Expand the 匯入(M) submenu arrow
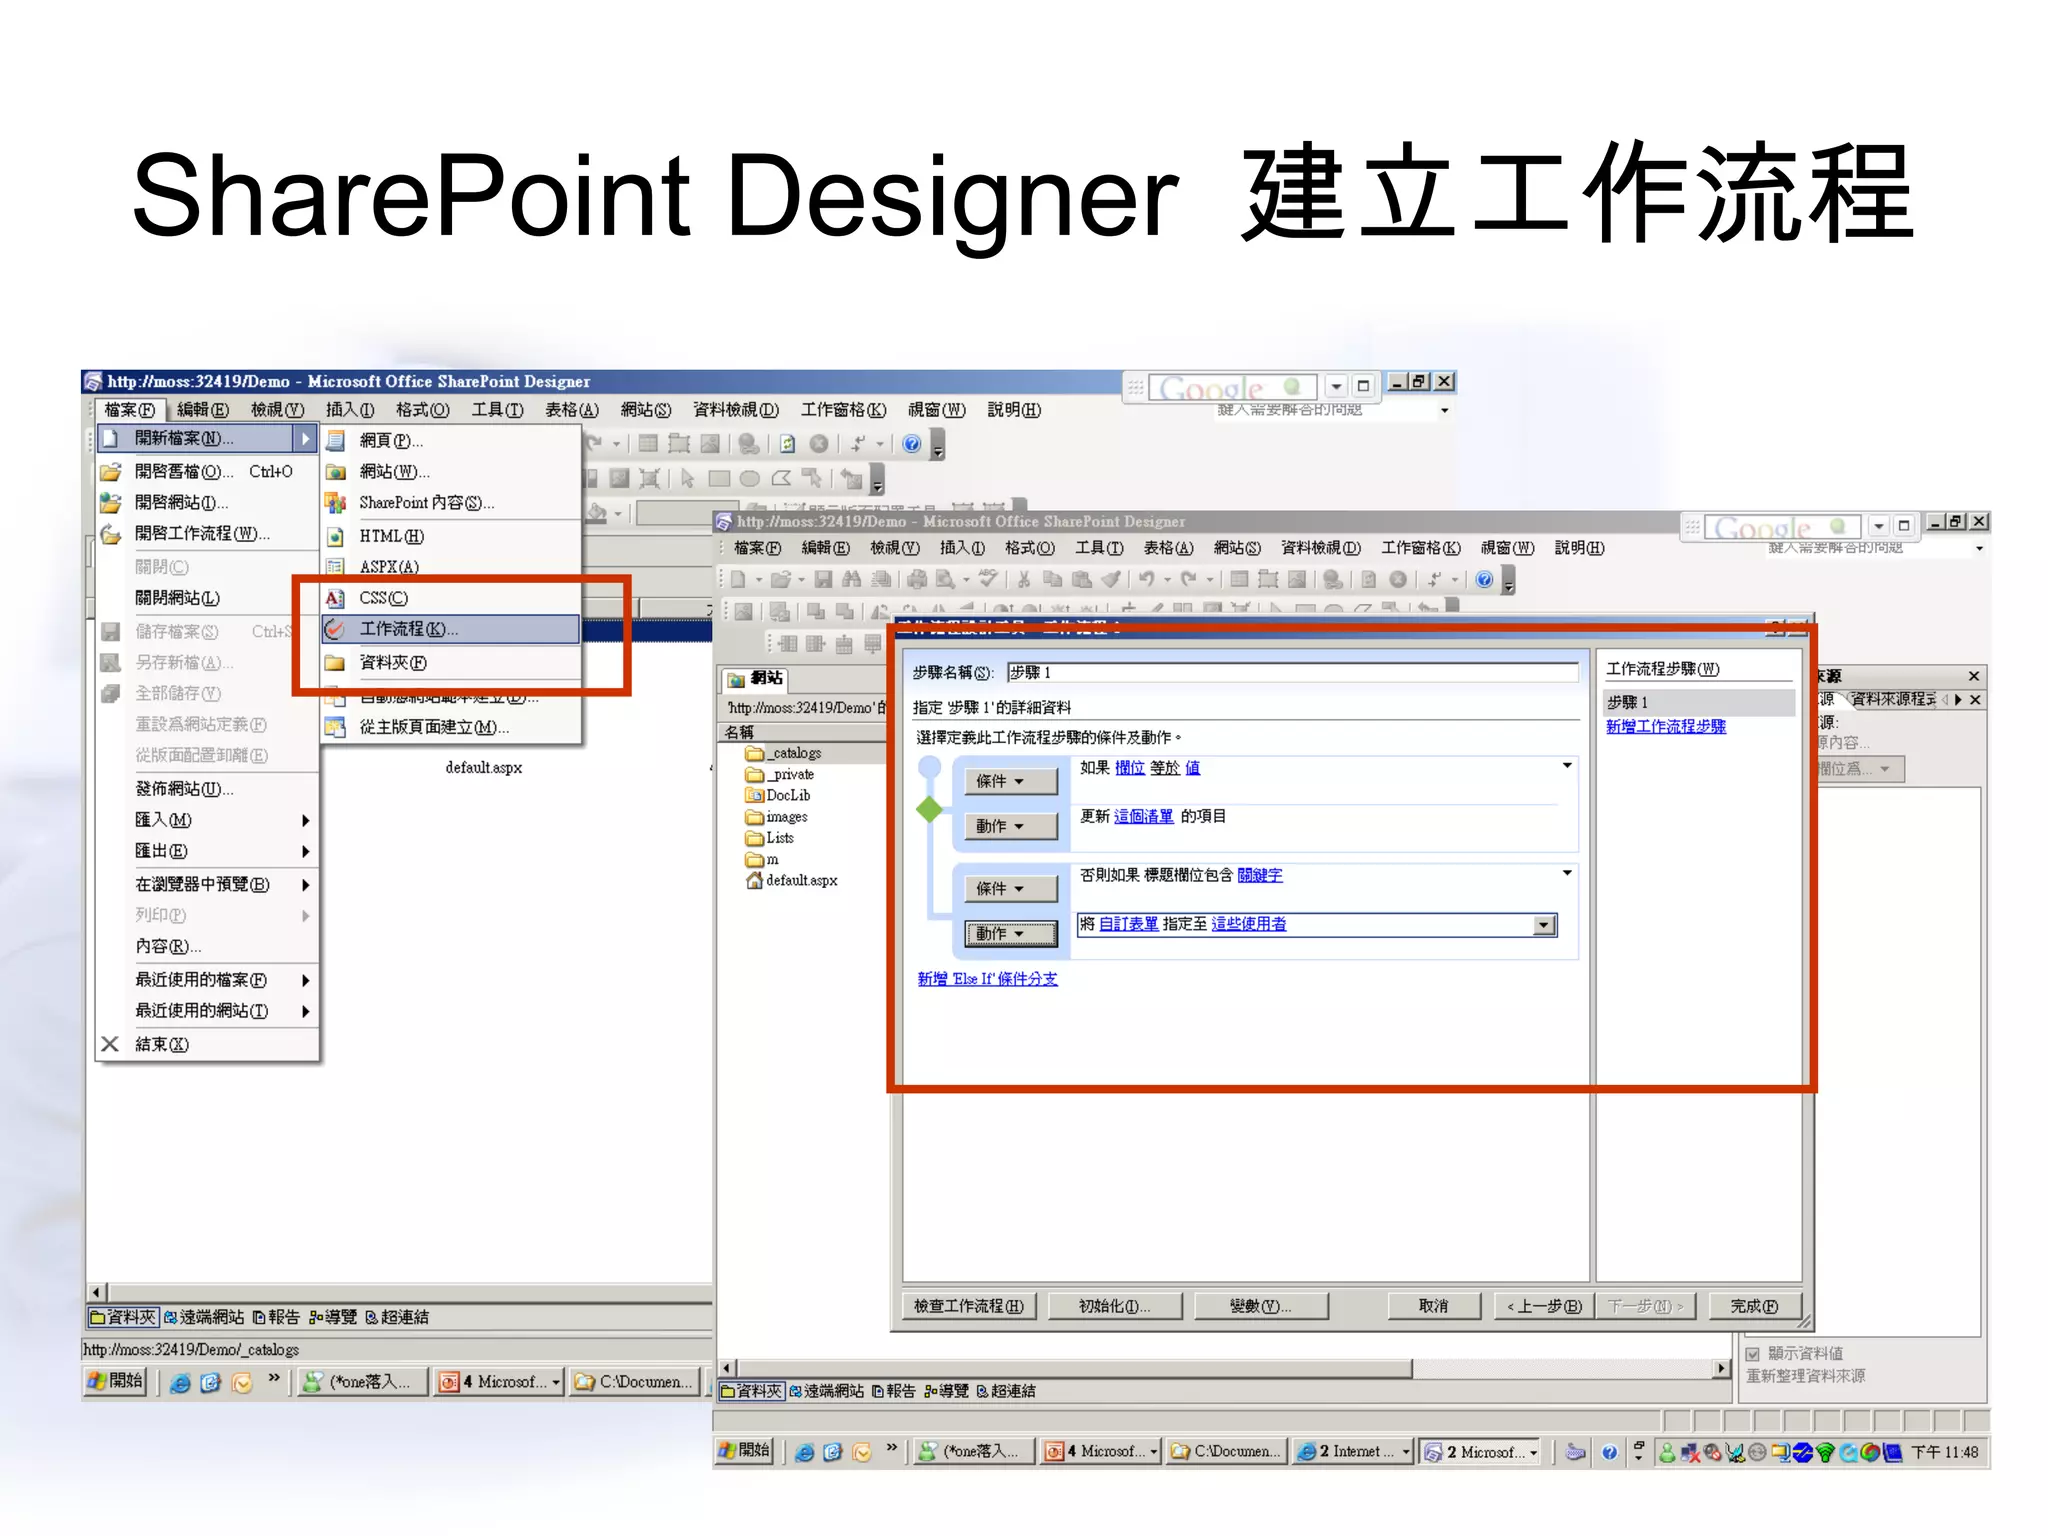Image resolution: width=2048 pixels, height=1536 pixels. click(x=305, y=820)
